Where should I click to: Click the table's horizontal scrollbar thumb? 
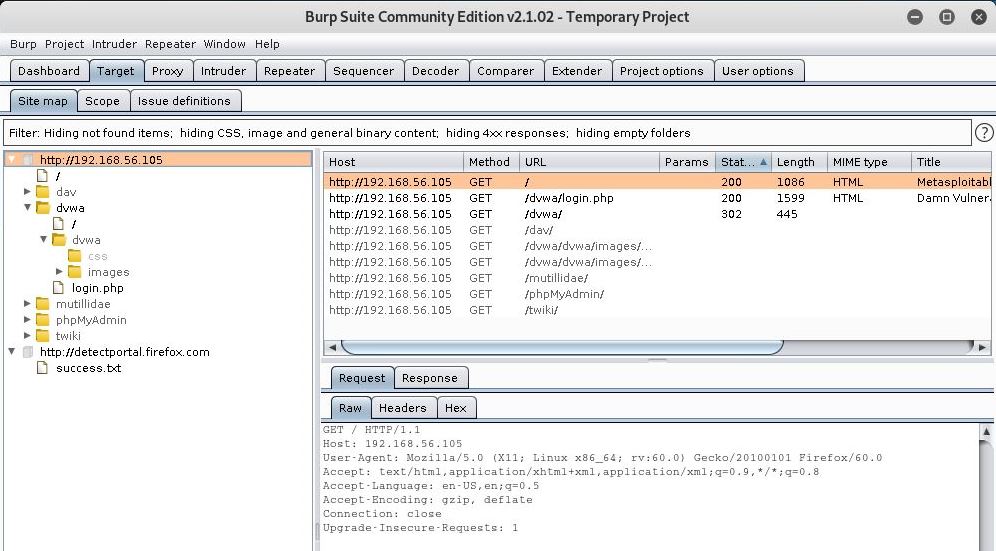(562, 347)
